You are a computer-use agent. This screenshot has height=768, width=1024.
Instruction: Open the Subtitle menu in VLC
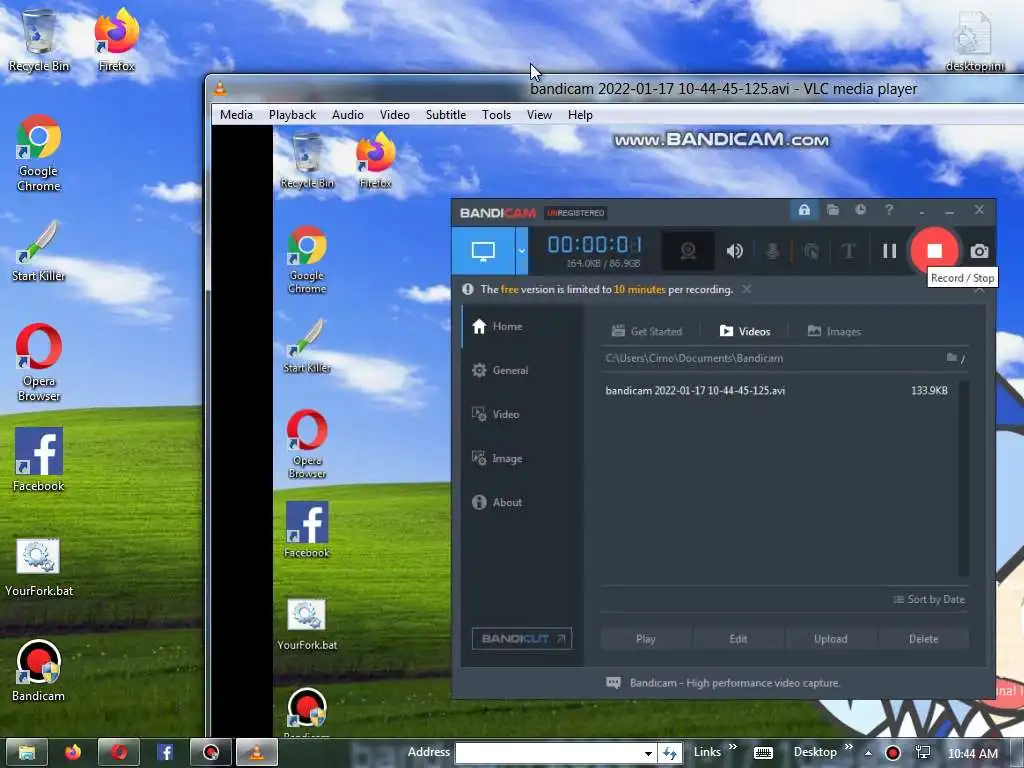click(x=445, y=115)
